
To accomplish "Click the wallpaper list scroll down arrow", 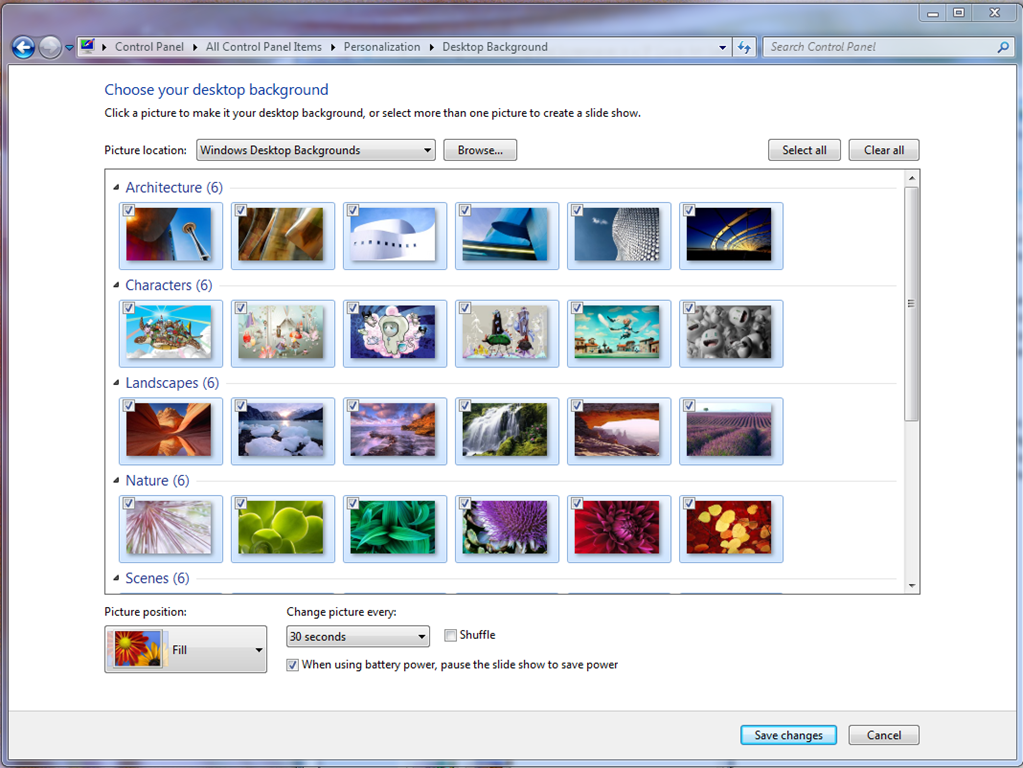I will (x=911, y=586).
